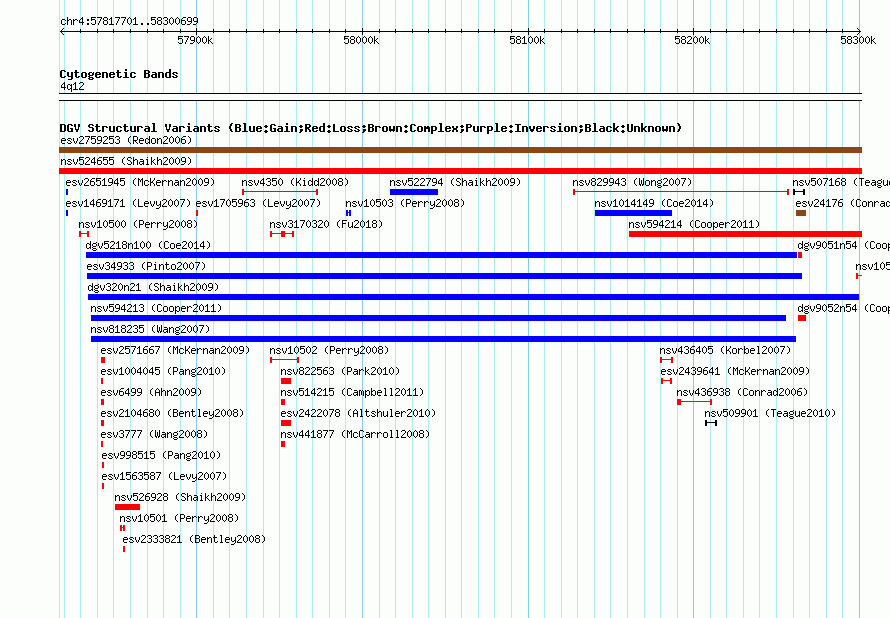Click the dgv5218n100 blue gain bar
890x618 pixels.
coord(442,255)
